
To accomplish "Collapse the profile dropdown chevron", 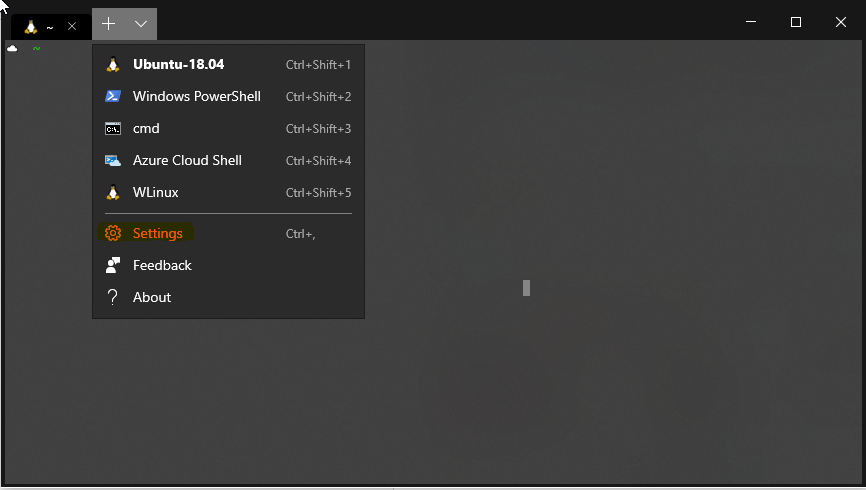I will coord(141,24).
